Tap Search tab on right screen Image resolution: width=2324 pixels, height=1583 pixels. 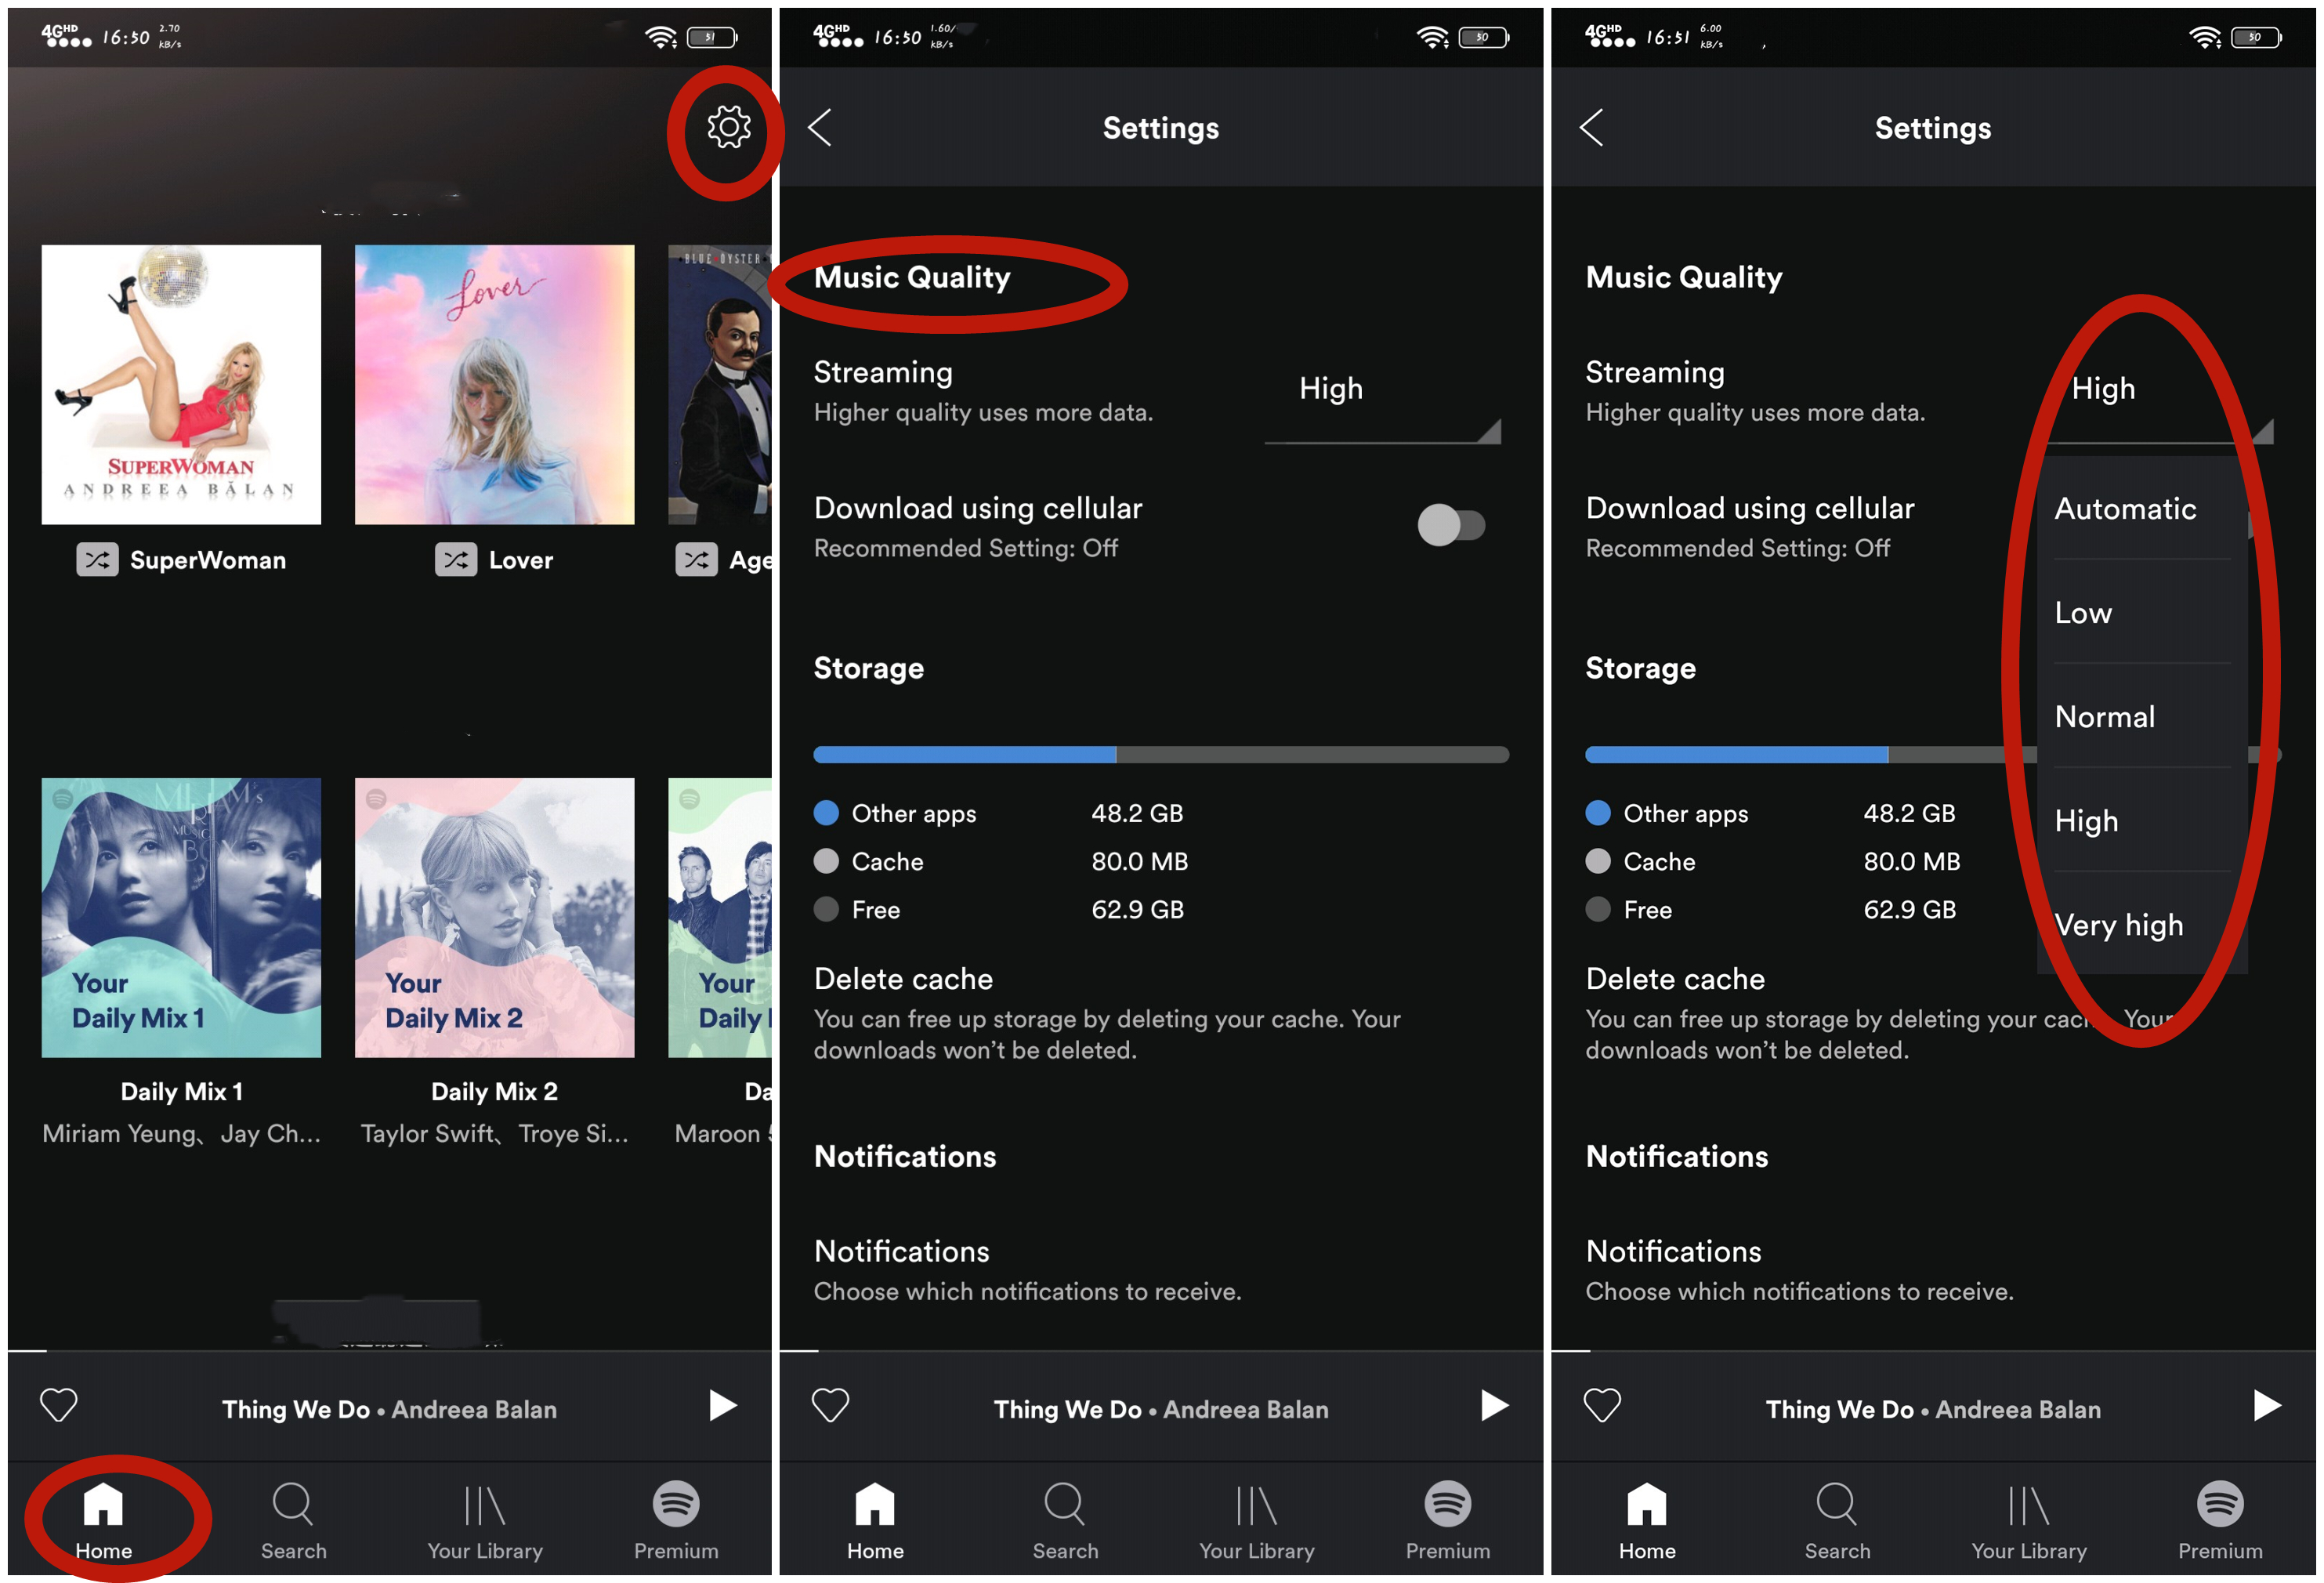tap(1837, 1520)
